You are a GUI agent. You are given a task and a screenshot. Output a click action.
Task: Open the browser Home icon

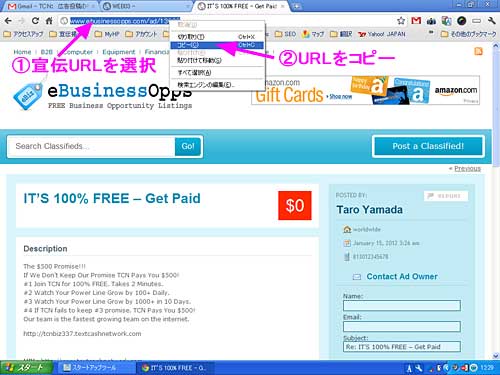[49, 21]
